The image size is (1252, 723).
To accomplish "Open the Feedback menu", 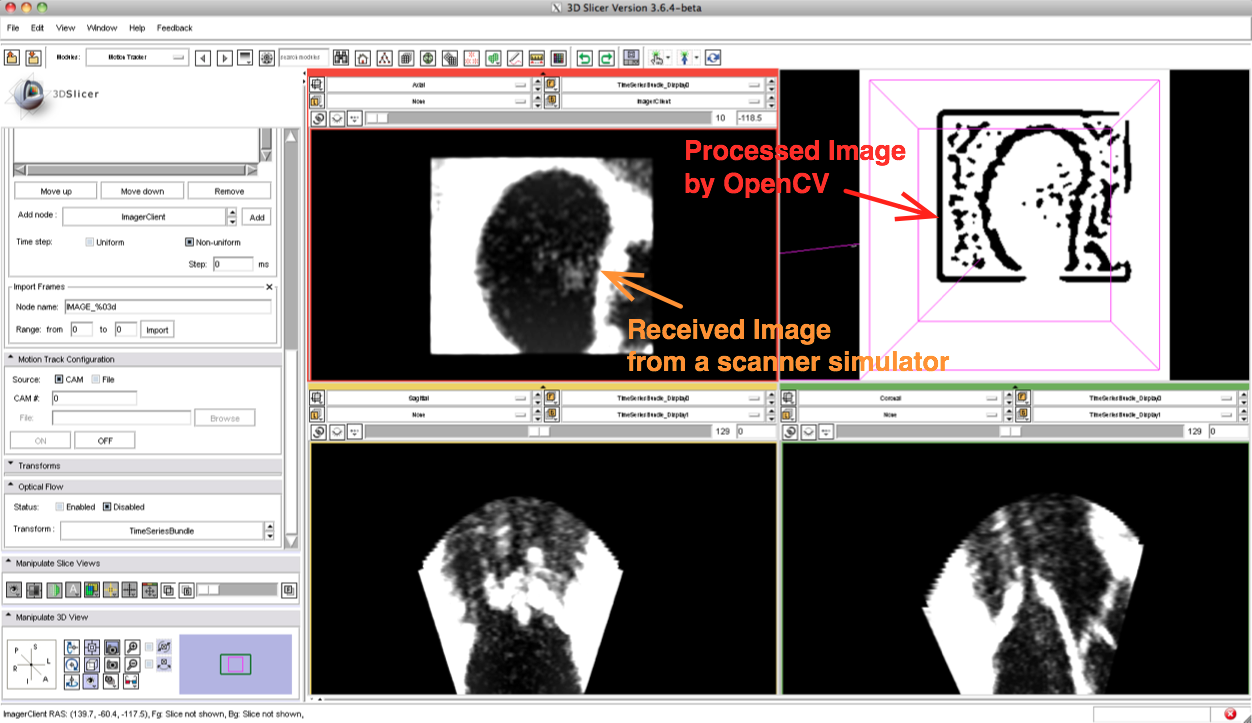I will pos(174,28).
